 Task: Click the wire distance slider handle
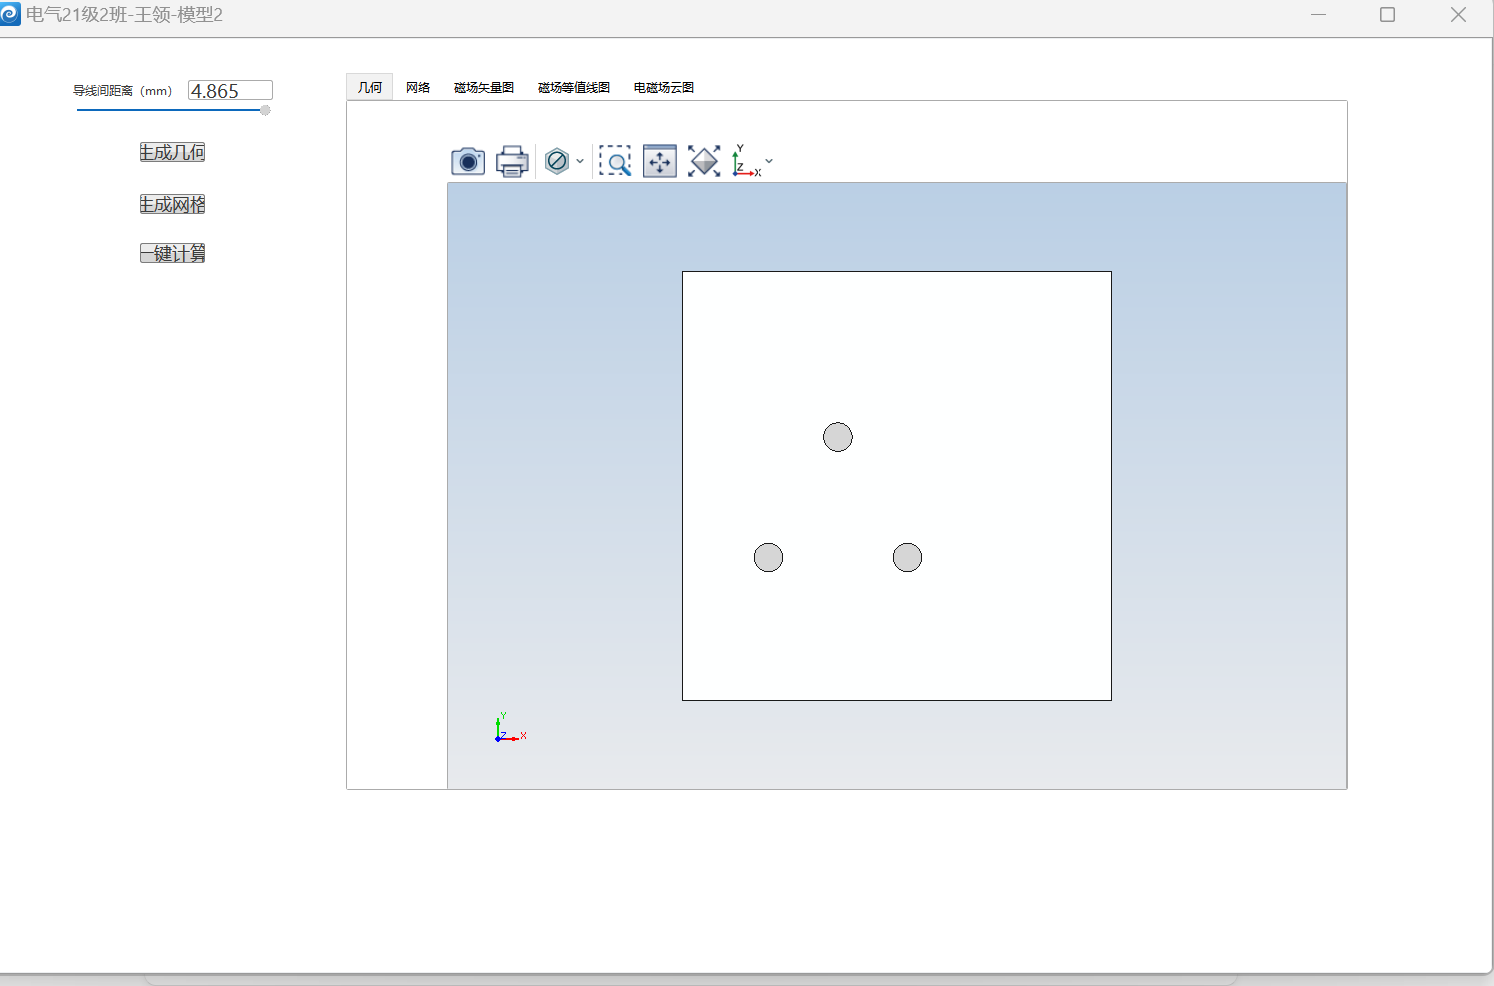pos(265,110)
